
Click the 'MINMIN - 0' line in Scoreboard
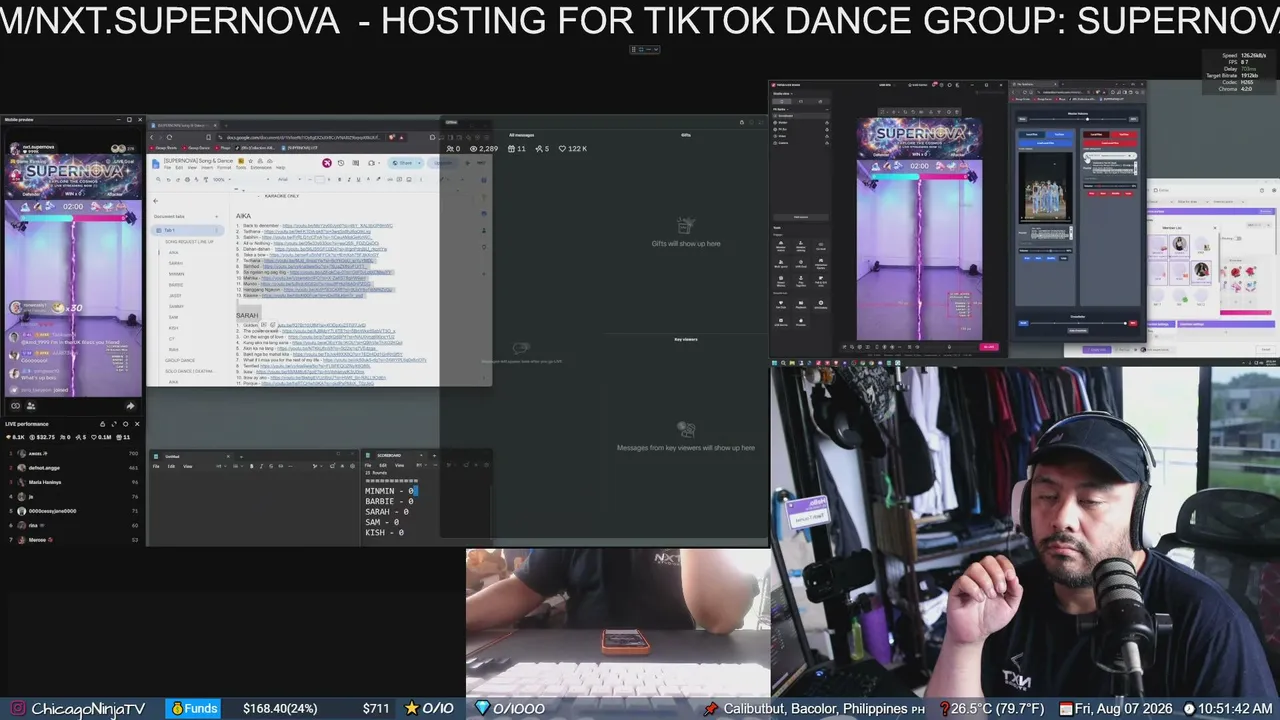pos(390,491)
